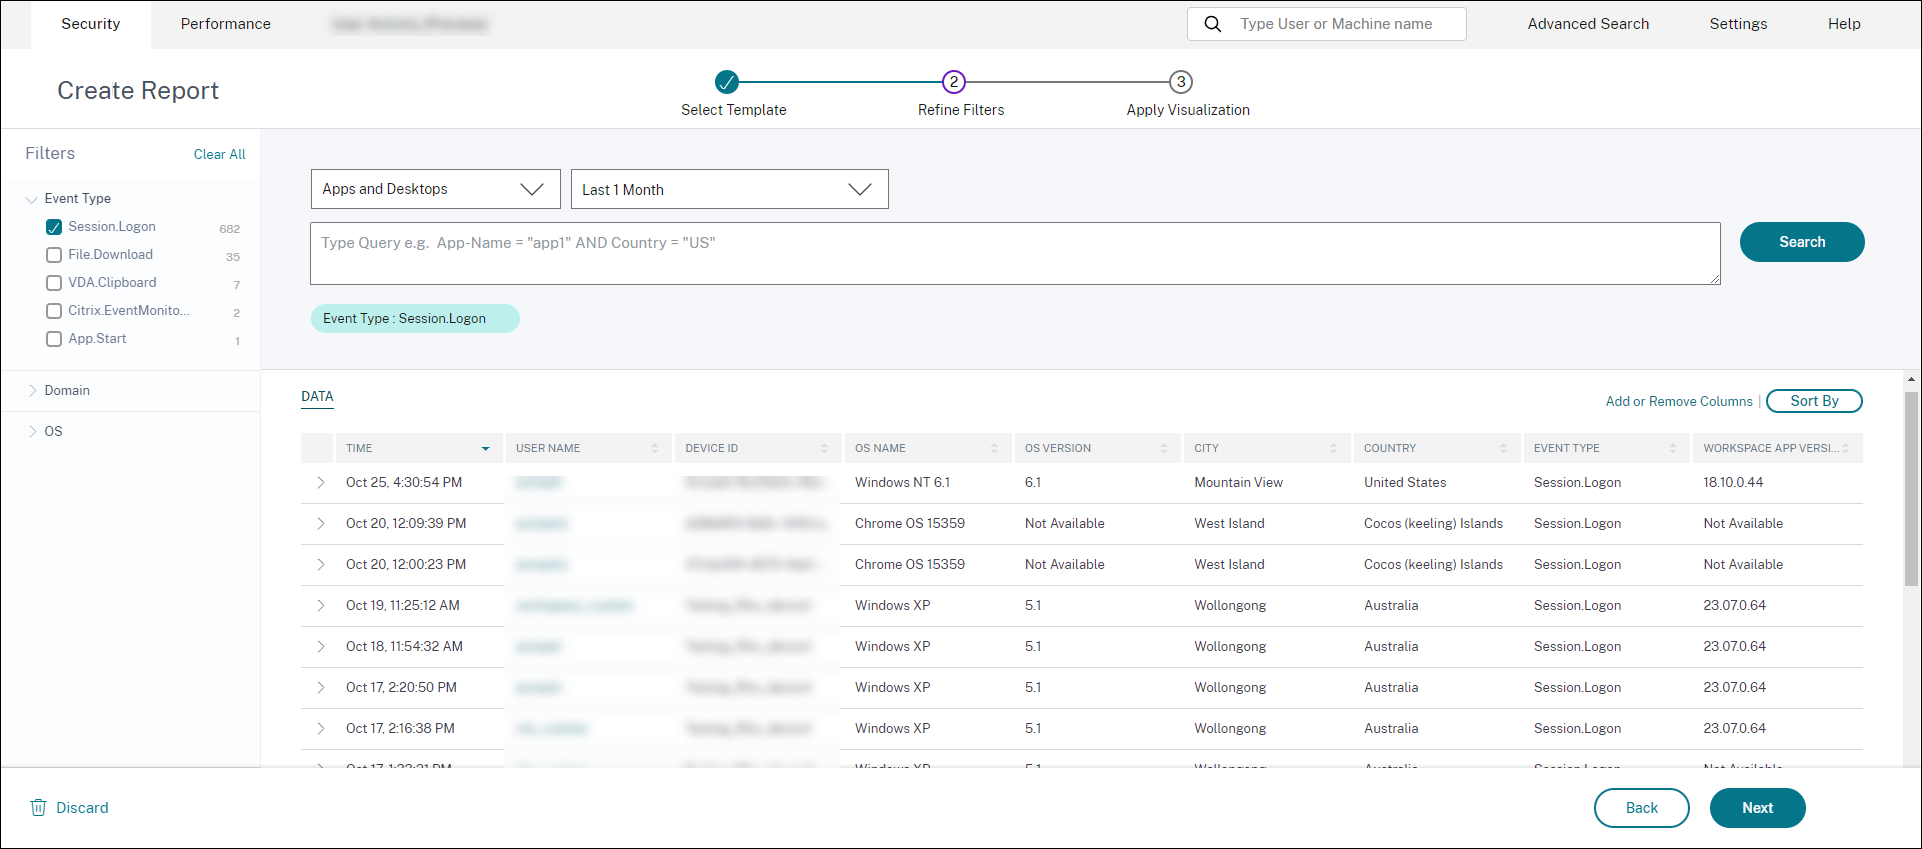Switch to the Performance tab
This screenshot has width=1922, height=849.
pyautogui.click(x=225, y=24)
